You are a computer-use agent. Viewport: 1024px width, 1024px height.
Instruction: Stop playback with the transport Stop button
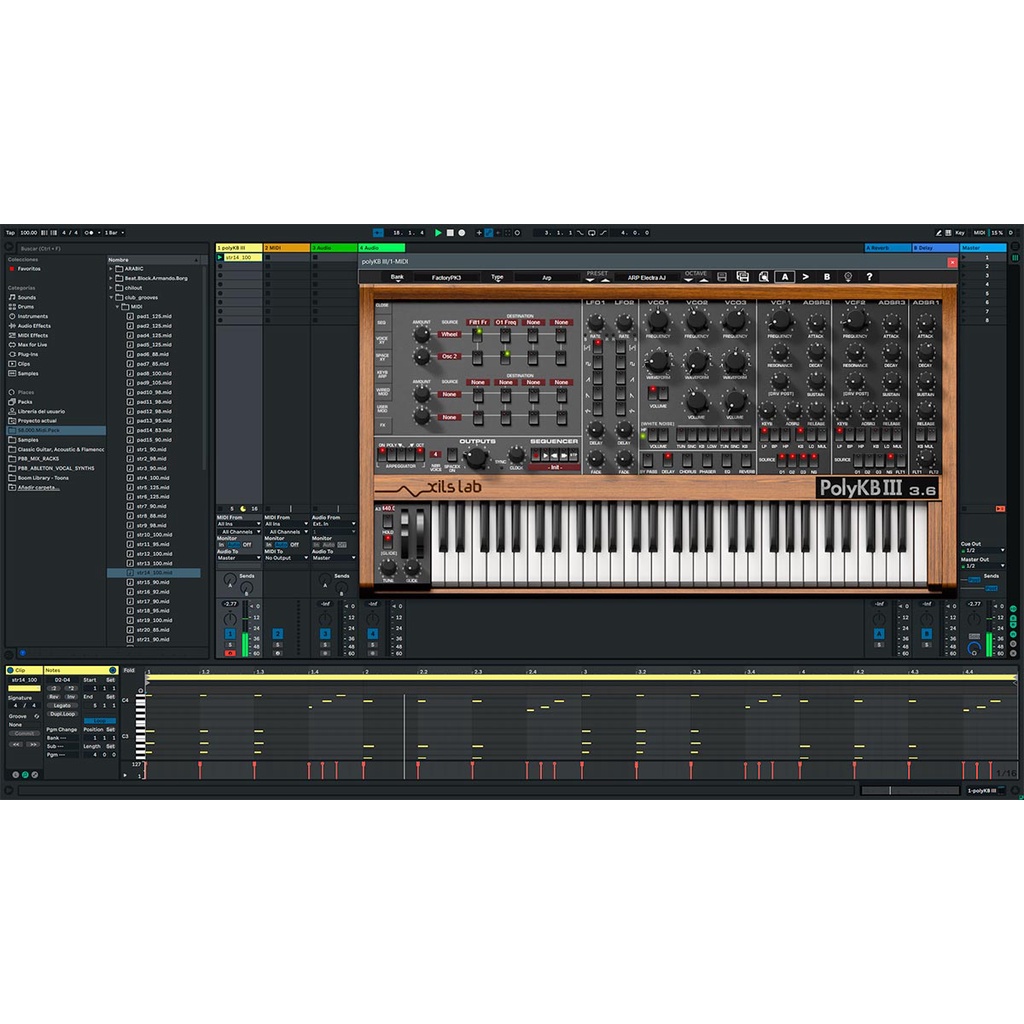(x=450, y=232)
